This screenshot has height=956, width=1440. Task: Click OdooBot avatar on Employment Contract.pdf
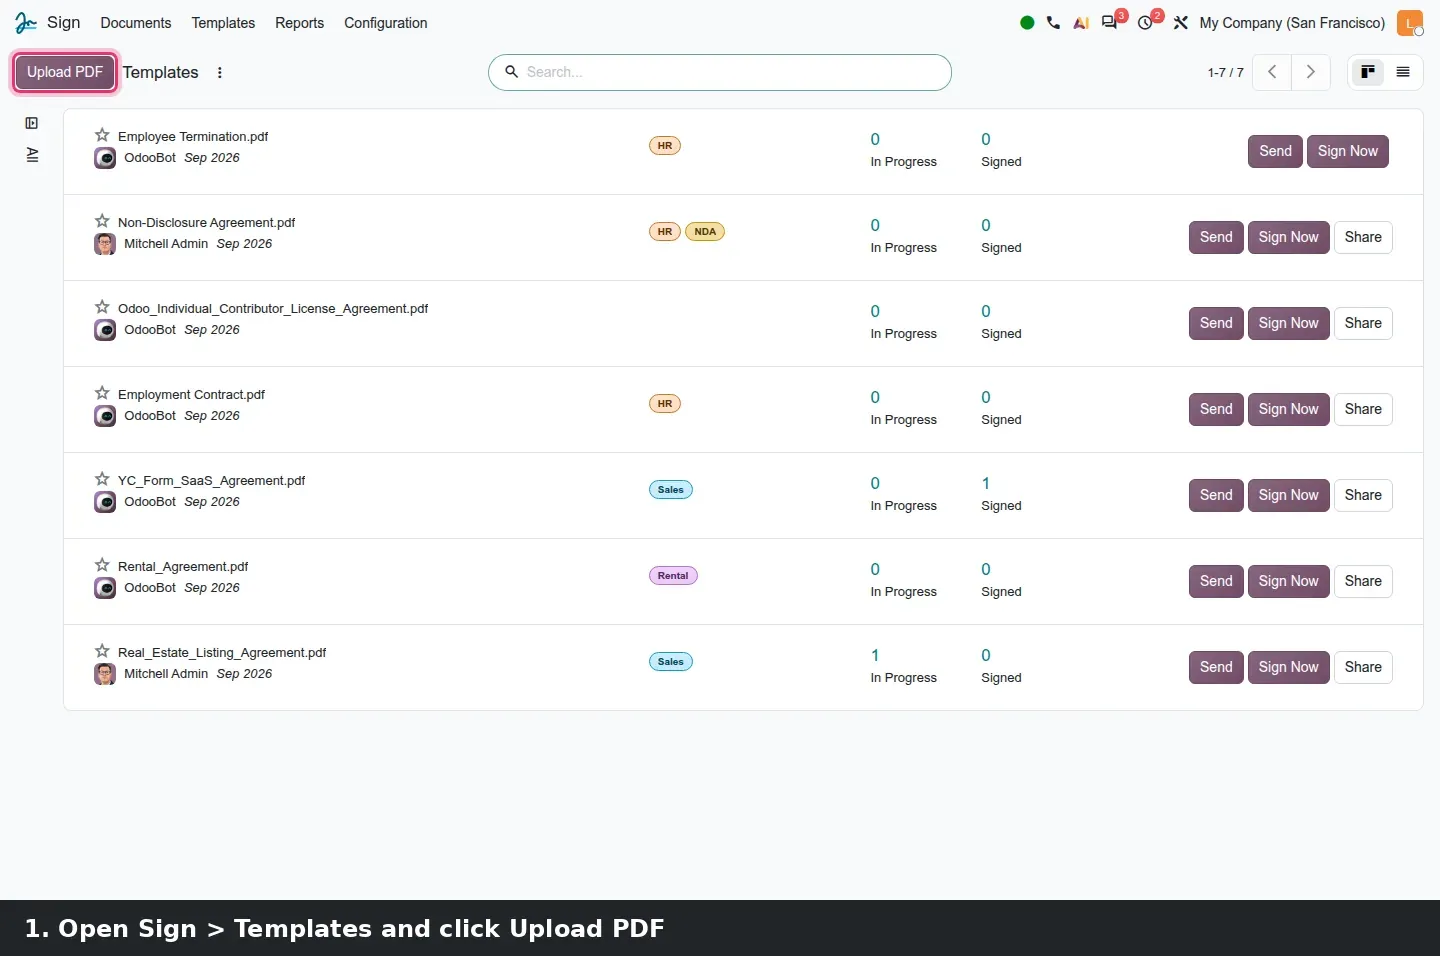pos(105,416)
